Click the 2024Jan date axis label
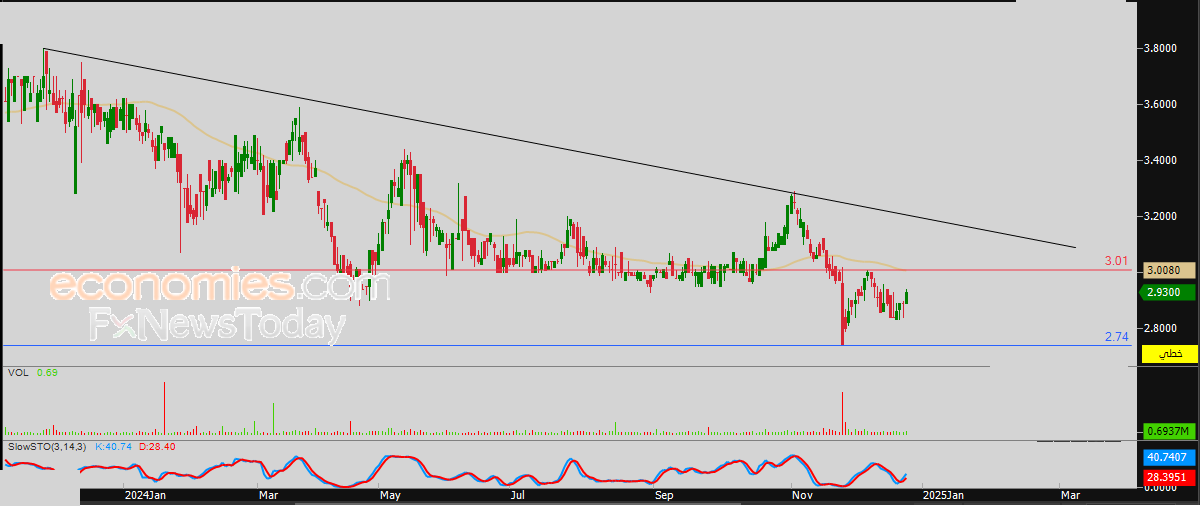Viewport: 1200px width, 506px height. click(x=145, y=495)
